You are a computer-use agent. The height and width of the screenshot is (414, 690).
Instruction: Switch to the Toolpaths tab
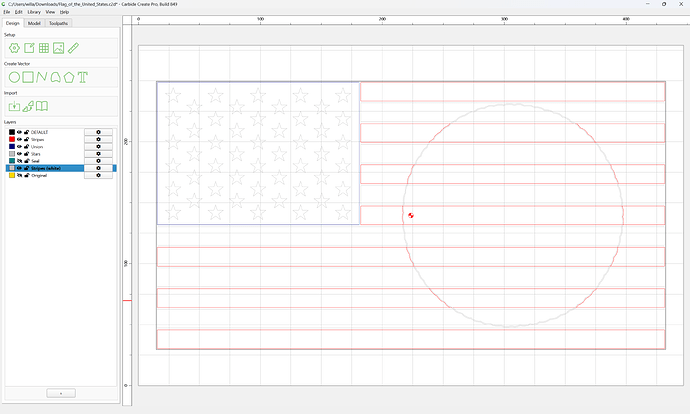(x=58, y=23)
